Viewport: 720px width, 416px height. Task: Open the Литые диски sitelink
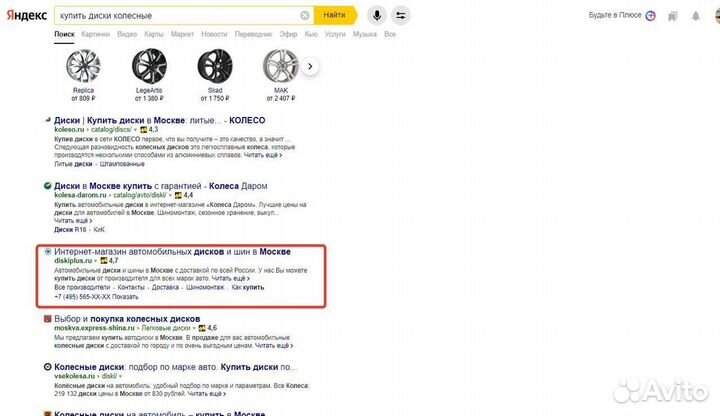pos(73,164)
